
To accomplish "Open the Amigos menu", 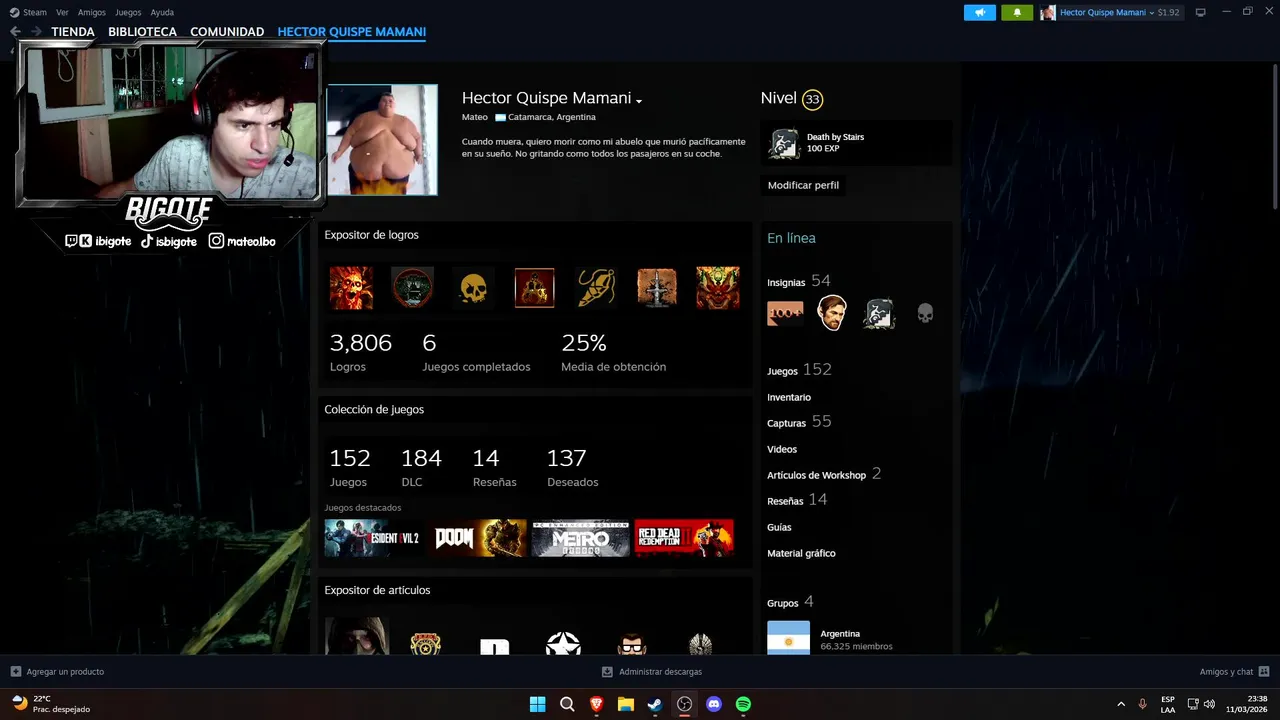I will (92, 12).
